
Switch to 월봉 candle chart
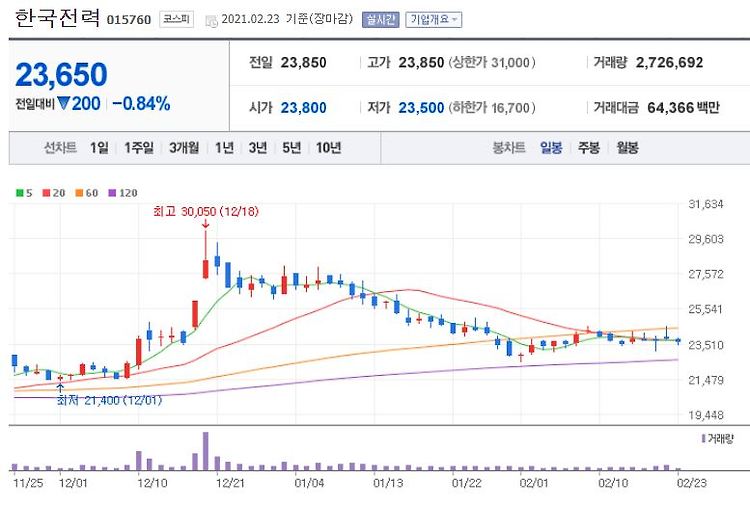point(627,148)
